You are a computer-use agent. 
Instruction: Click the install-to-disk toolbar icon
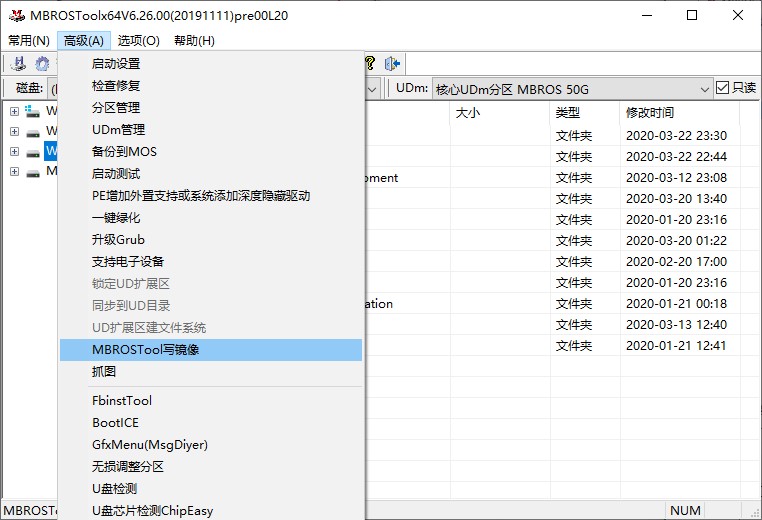pos(18,63)
